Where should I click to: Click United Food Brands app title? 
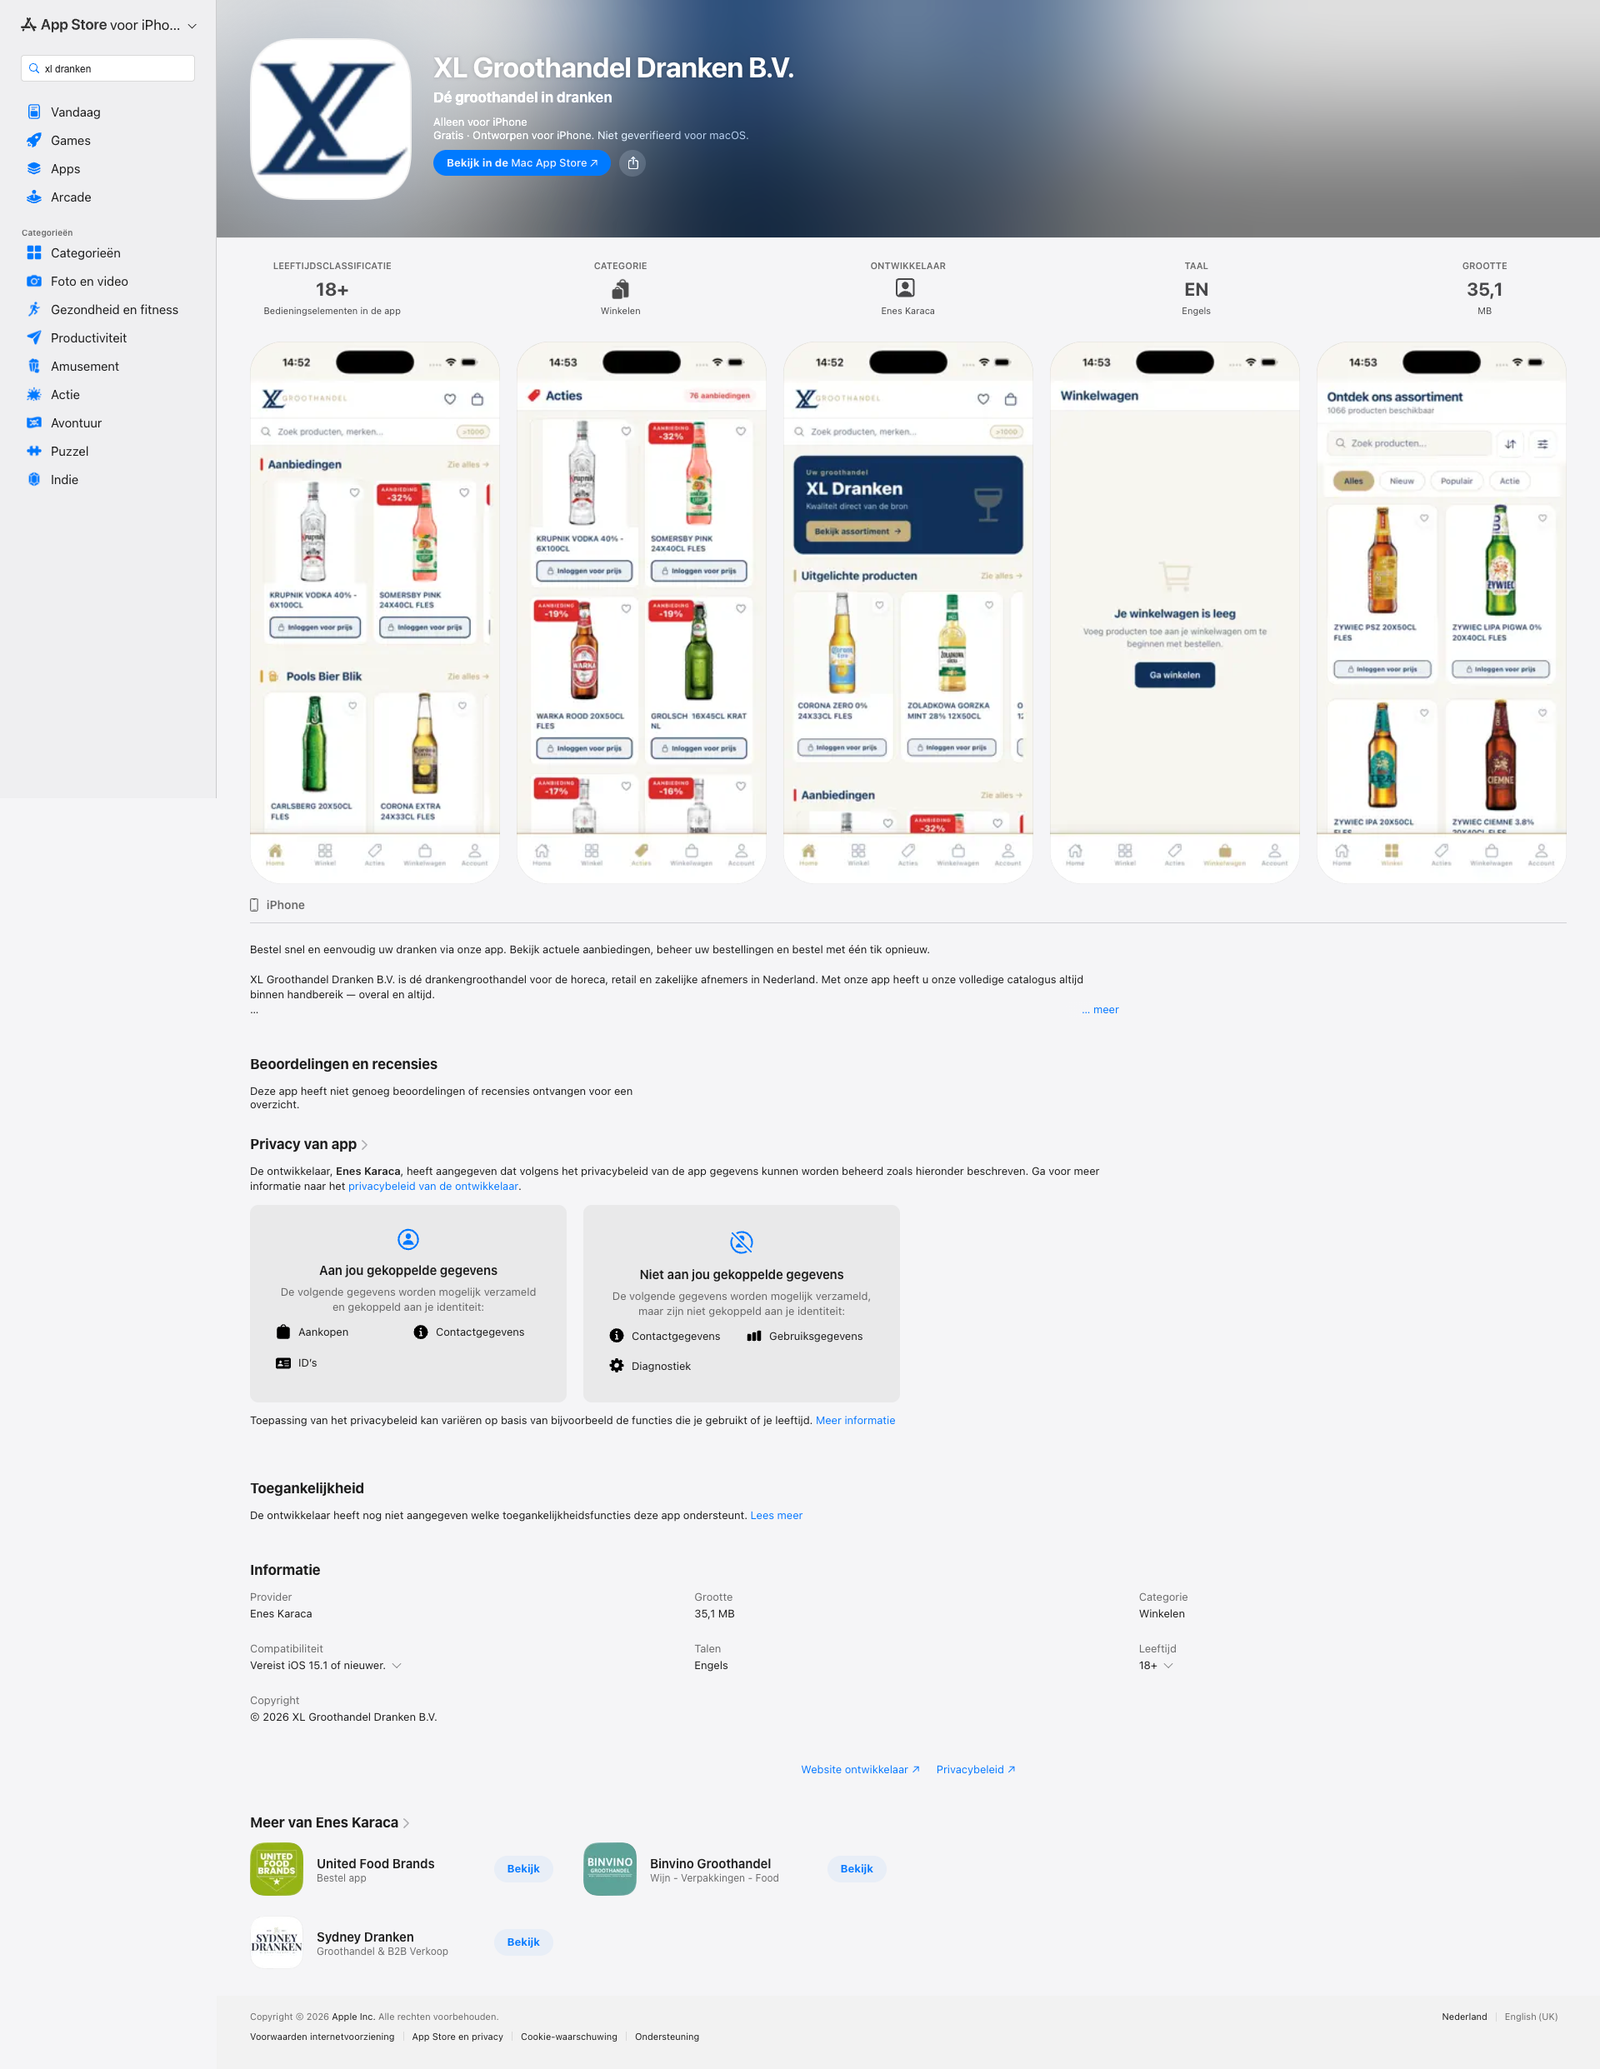(375, 1863)
